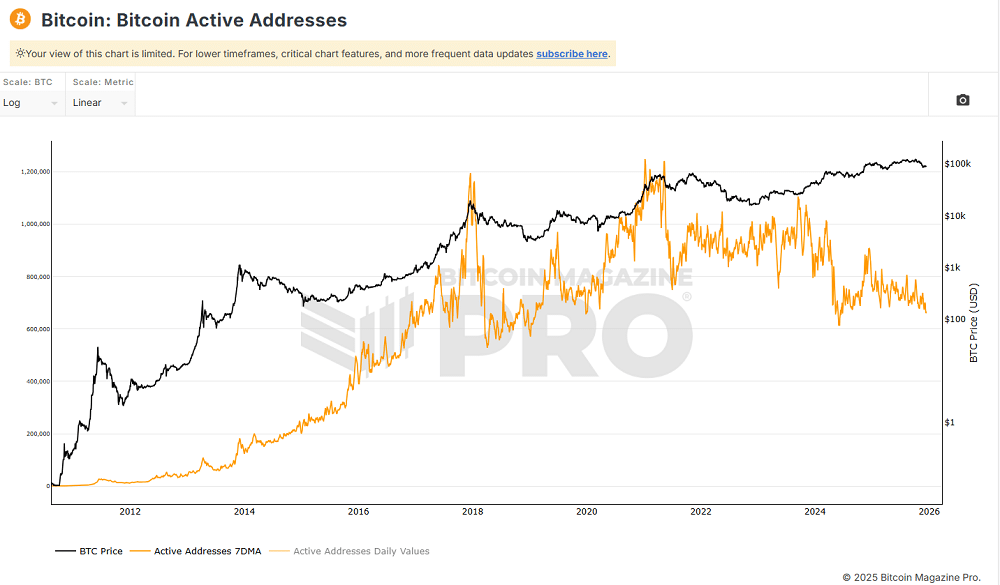Image resolution: width=1000 pixels, height=585 pixels.
Task: Click the 2025 Bitcoin Magazine Pro copyright text
Action: click(x=911, y=577)
